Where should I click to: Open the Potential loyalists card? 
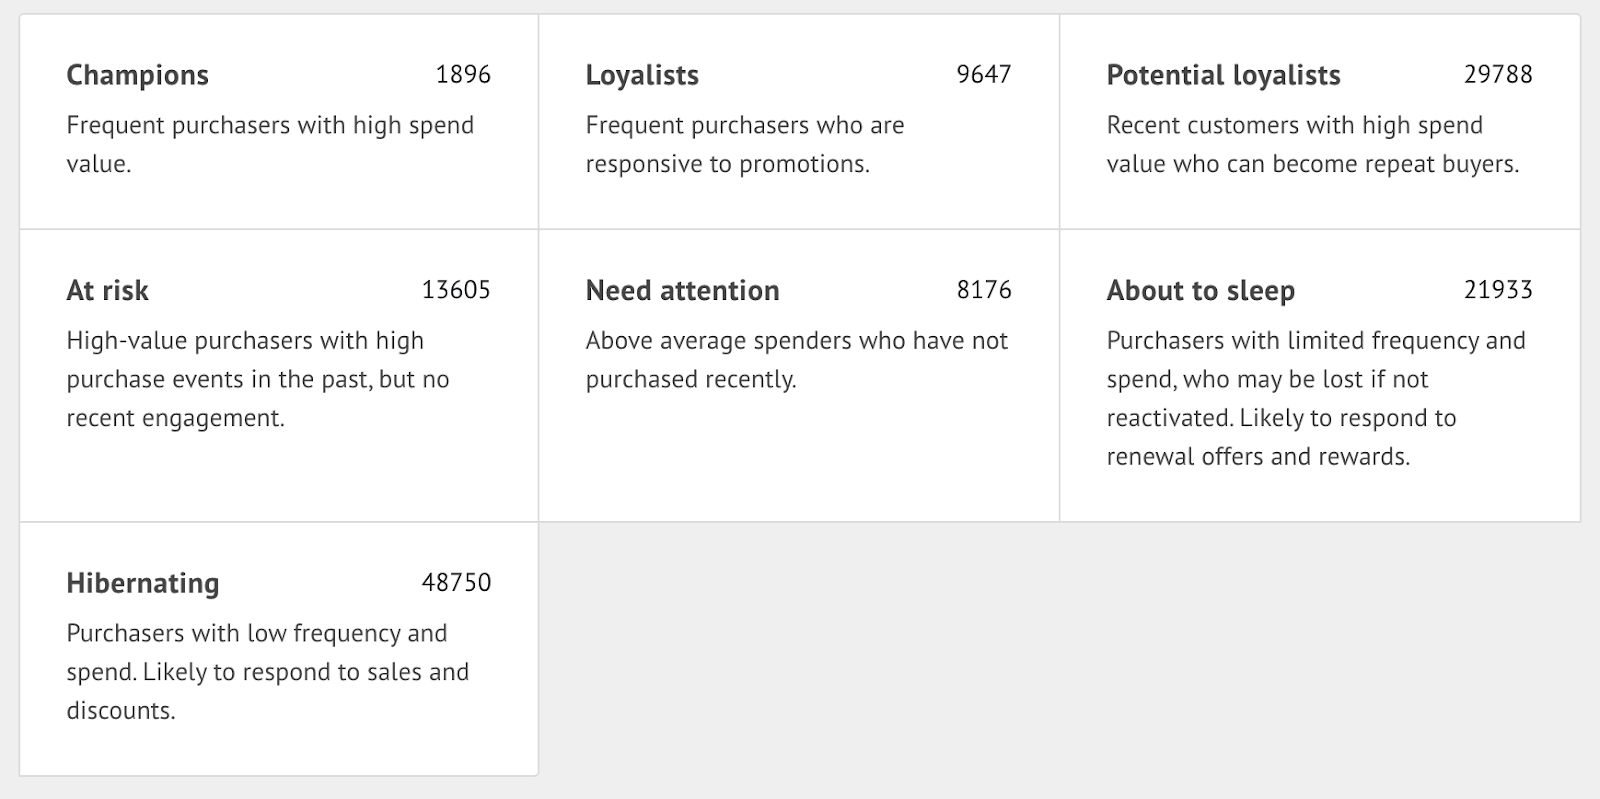pyautogui.click(x=1222, y=74)
